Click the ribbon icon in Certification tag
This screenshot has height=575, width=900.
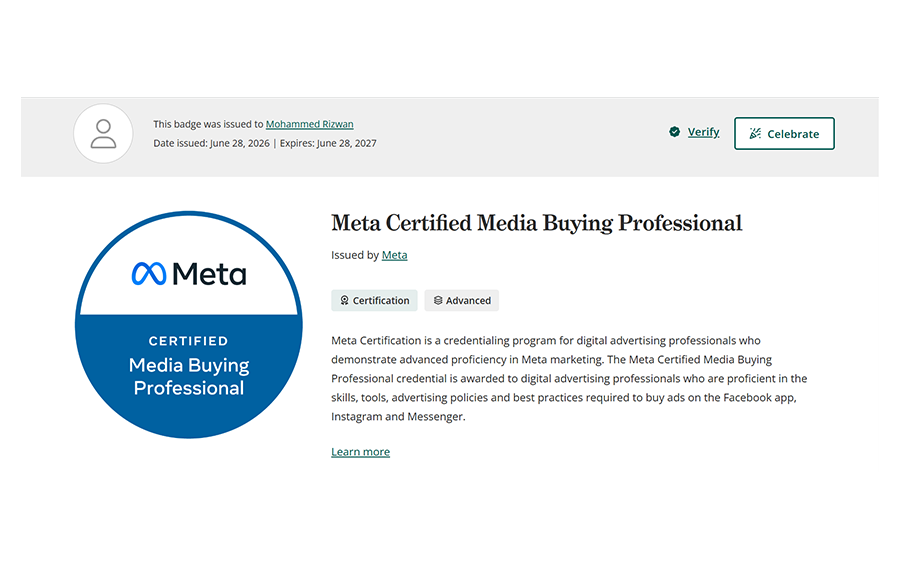[x=344, y=301]
